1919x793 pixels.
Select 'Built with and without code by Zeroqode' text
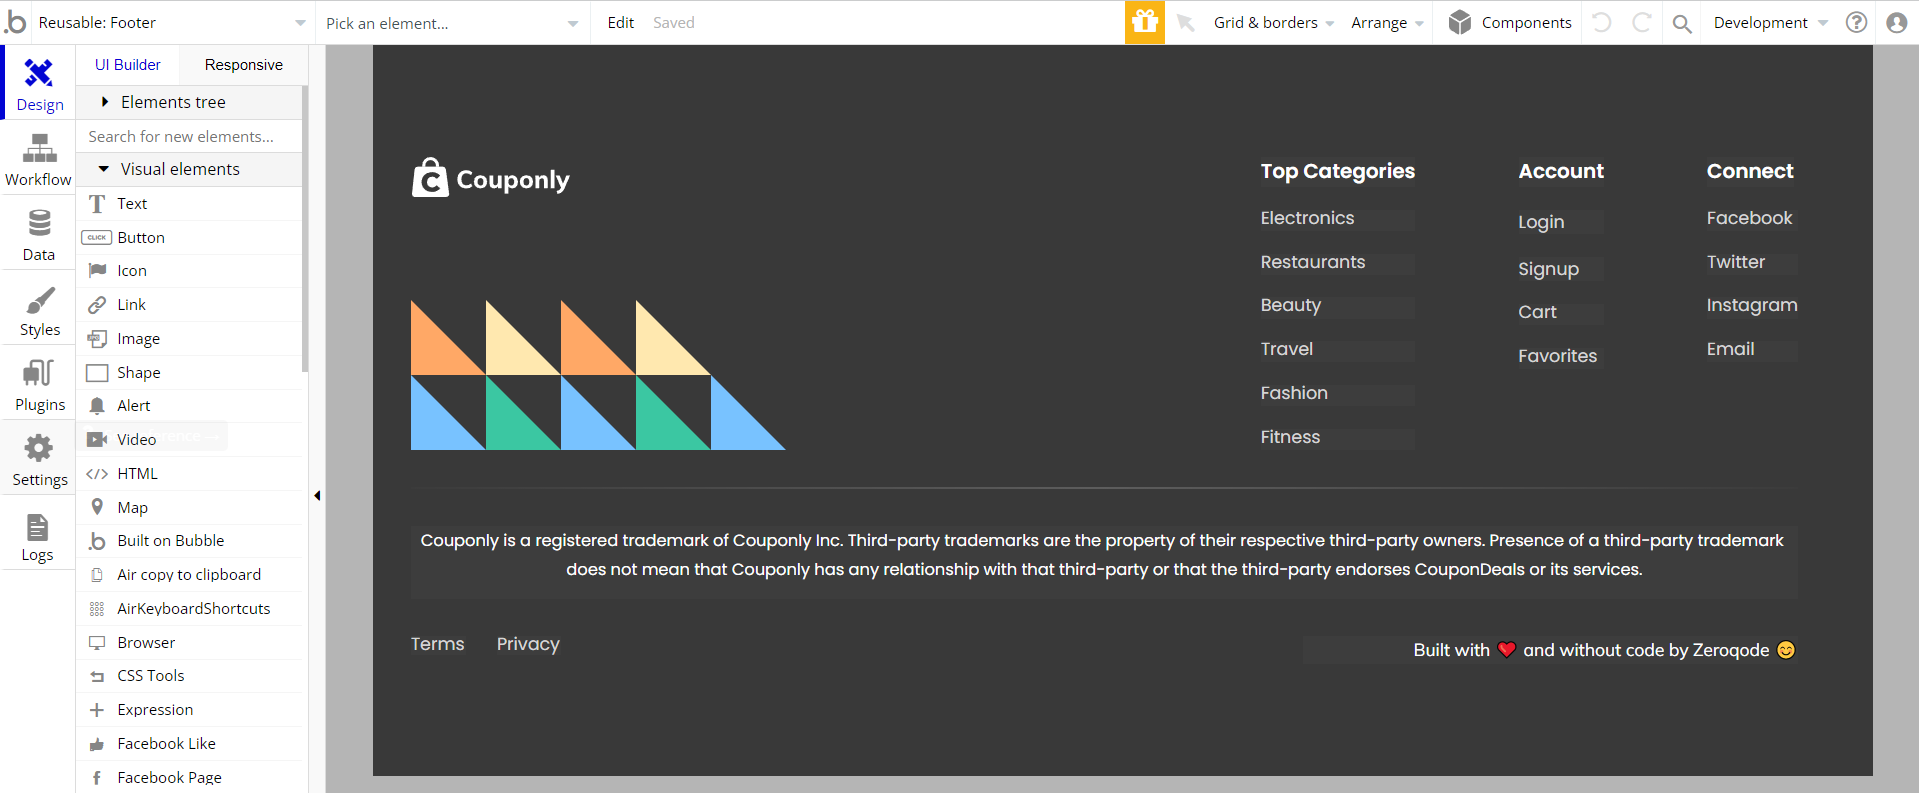(x=1604, y=650)
